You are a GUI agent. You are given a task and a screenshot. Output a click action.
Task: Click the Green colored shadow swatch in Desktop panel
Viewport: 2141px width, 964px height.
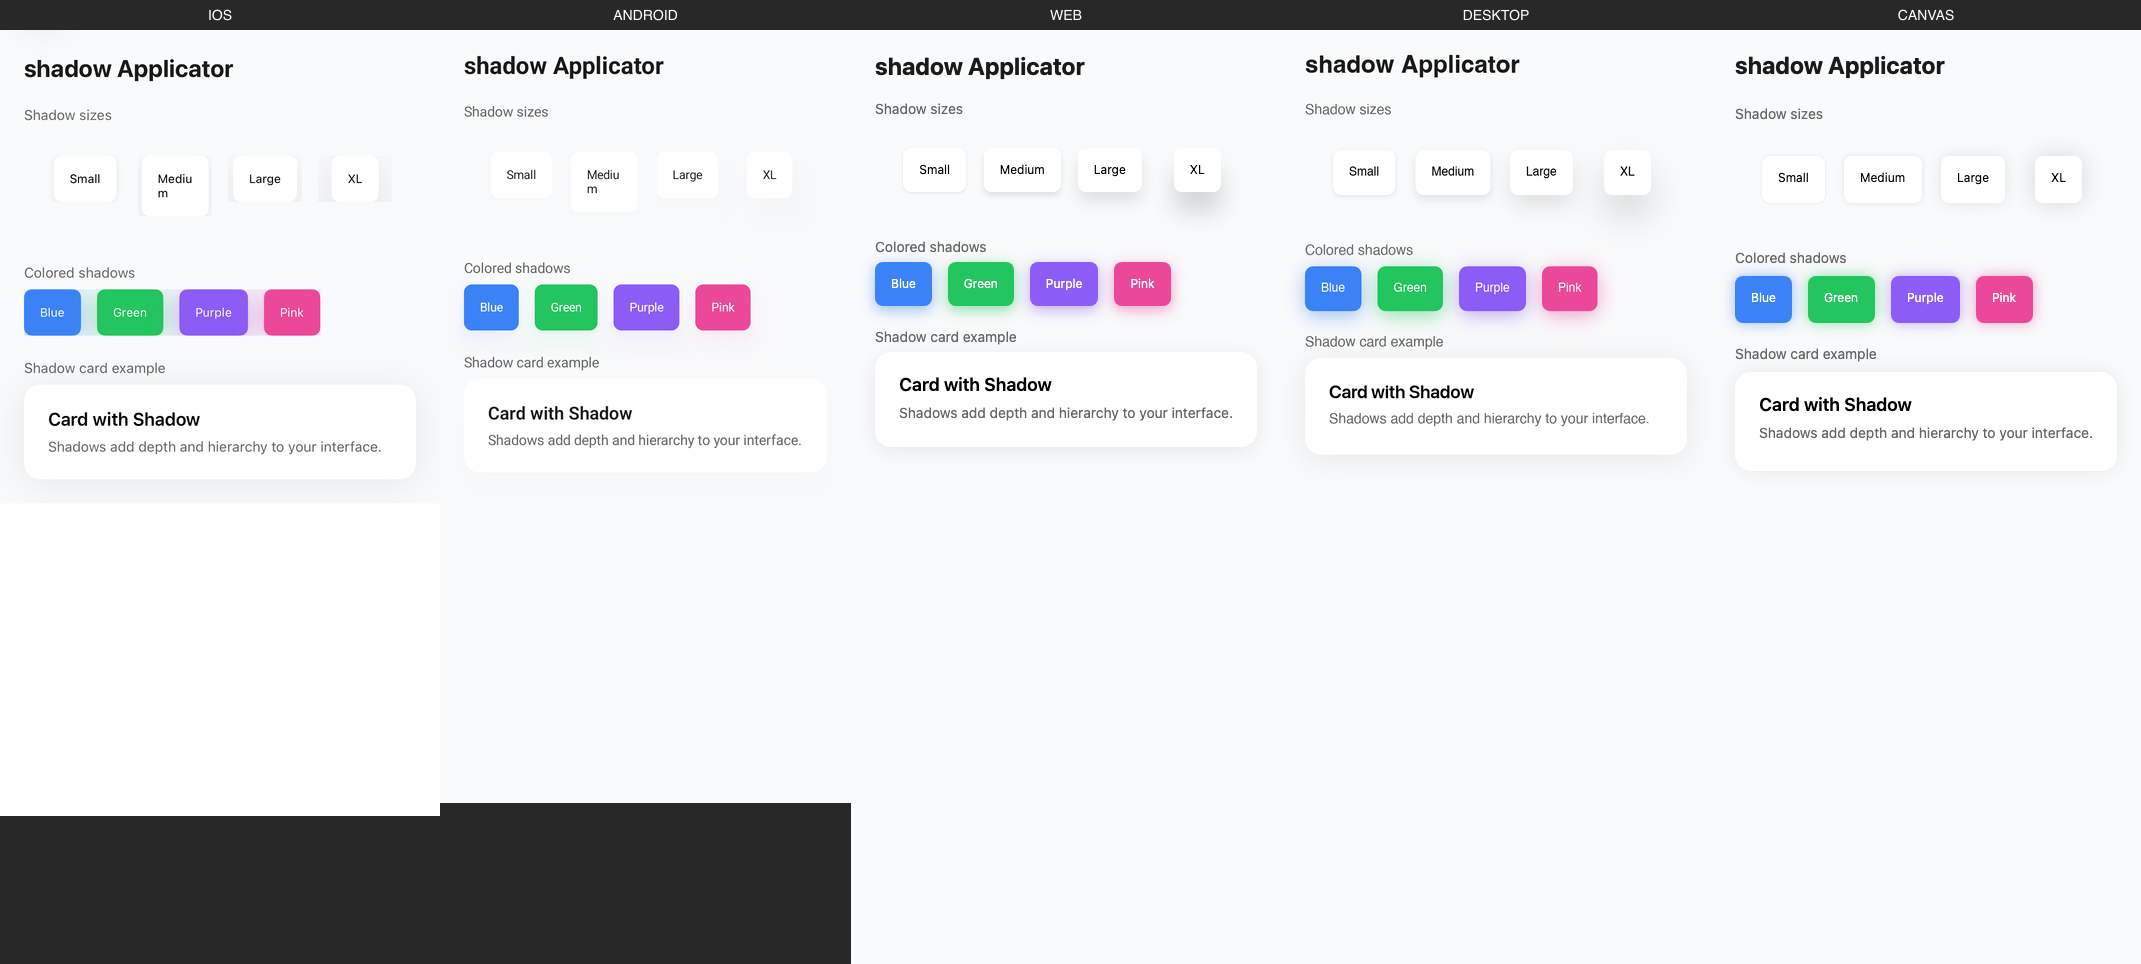1410,288
